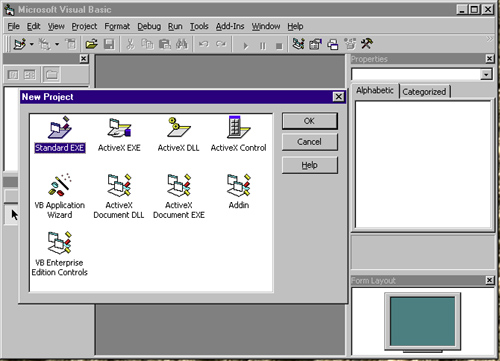Expand the Add Form dropdown arrow
This screenshot has width=500, height=361.
(x=57, y=44)
